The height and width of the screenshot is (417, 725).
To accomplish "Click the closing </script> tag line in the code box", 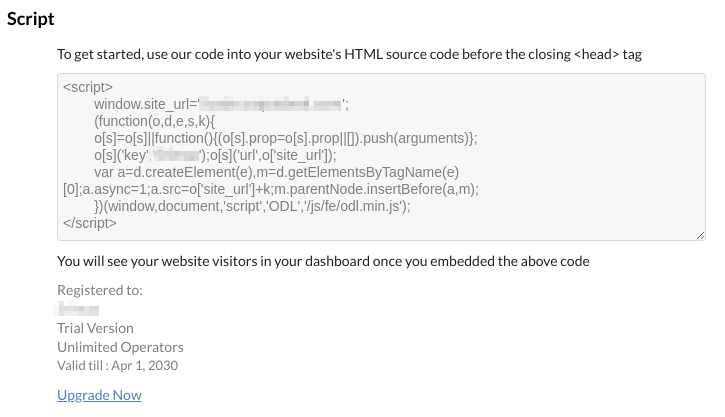I will tap(90, 223).
